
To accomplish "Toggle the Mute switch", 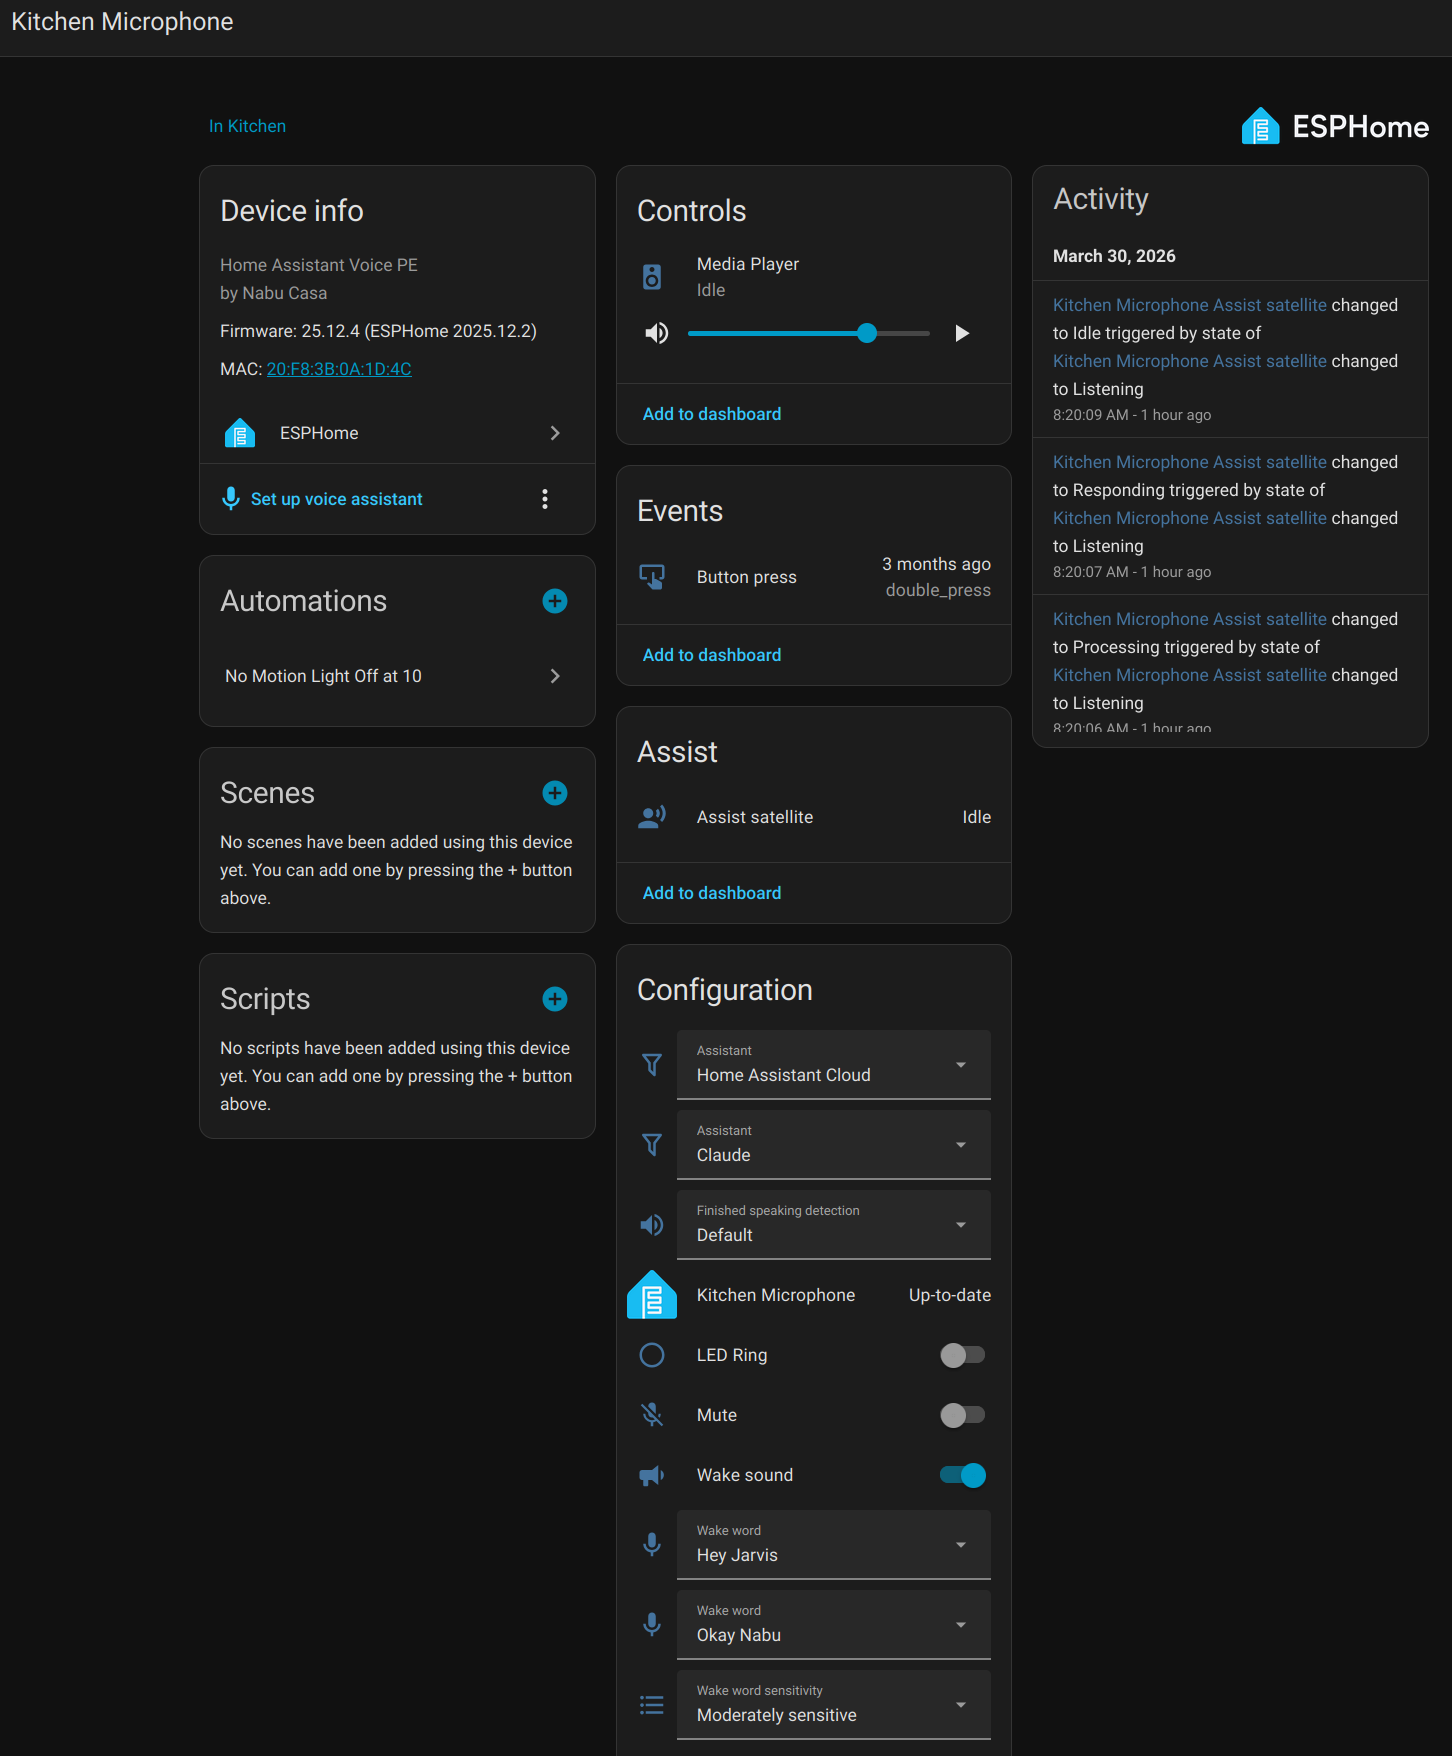I will (963, 1415).
